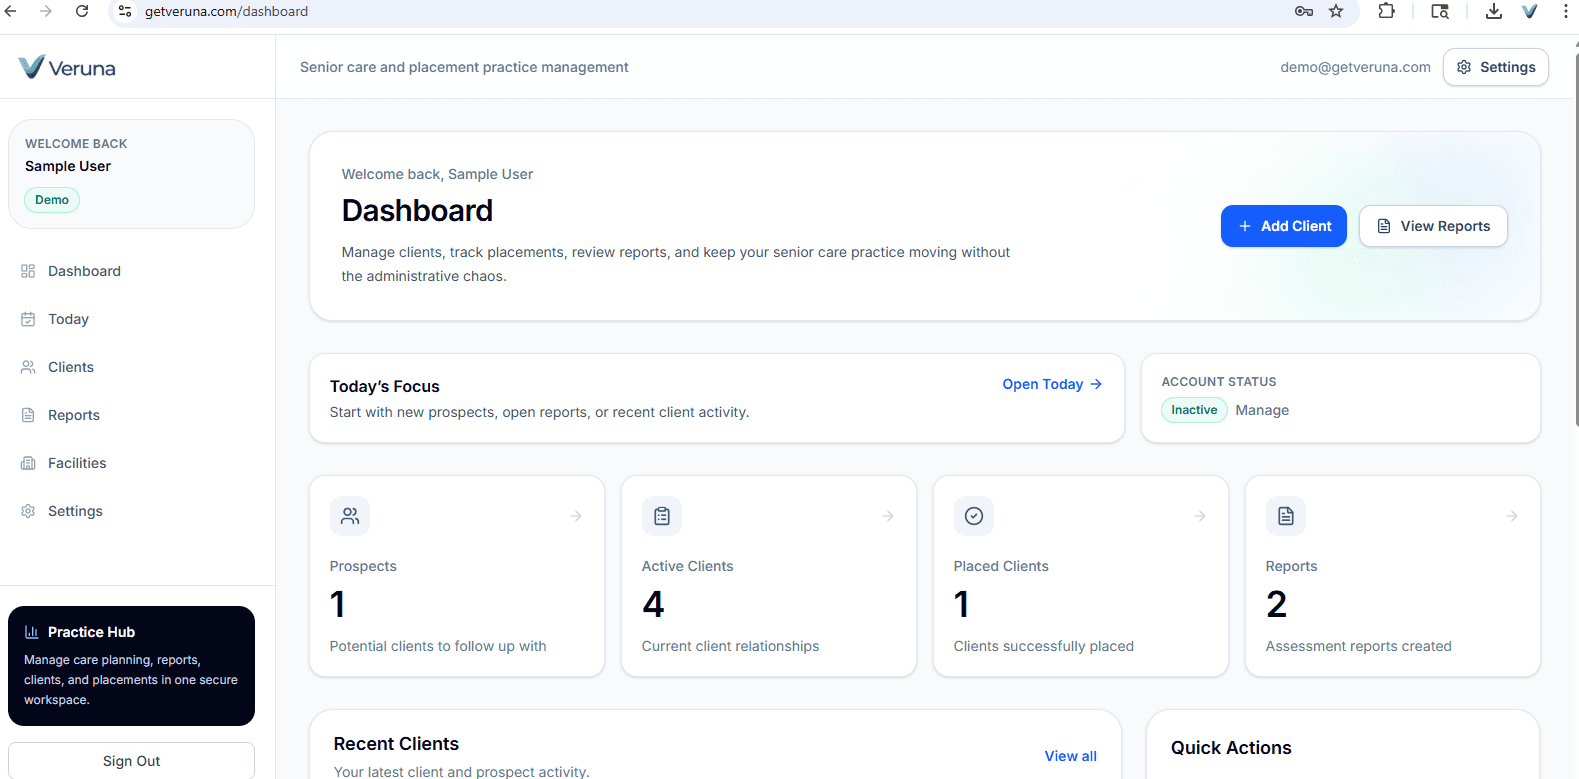Click the demo@getveruna.com email text
The image size is (1579, 779).
[1355, 67]
